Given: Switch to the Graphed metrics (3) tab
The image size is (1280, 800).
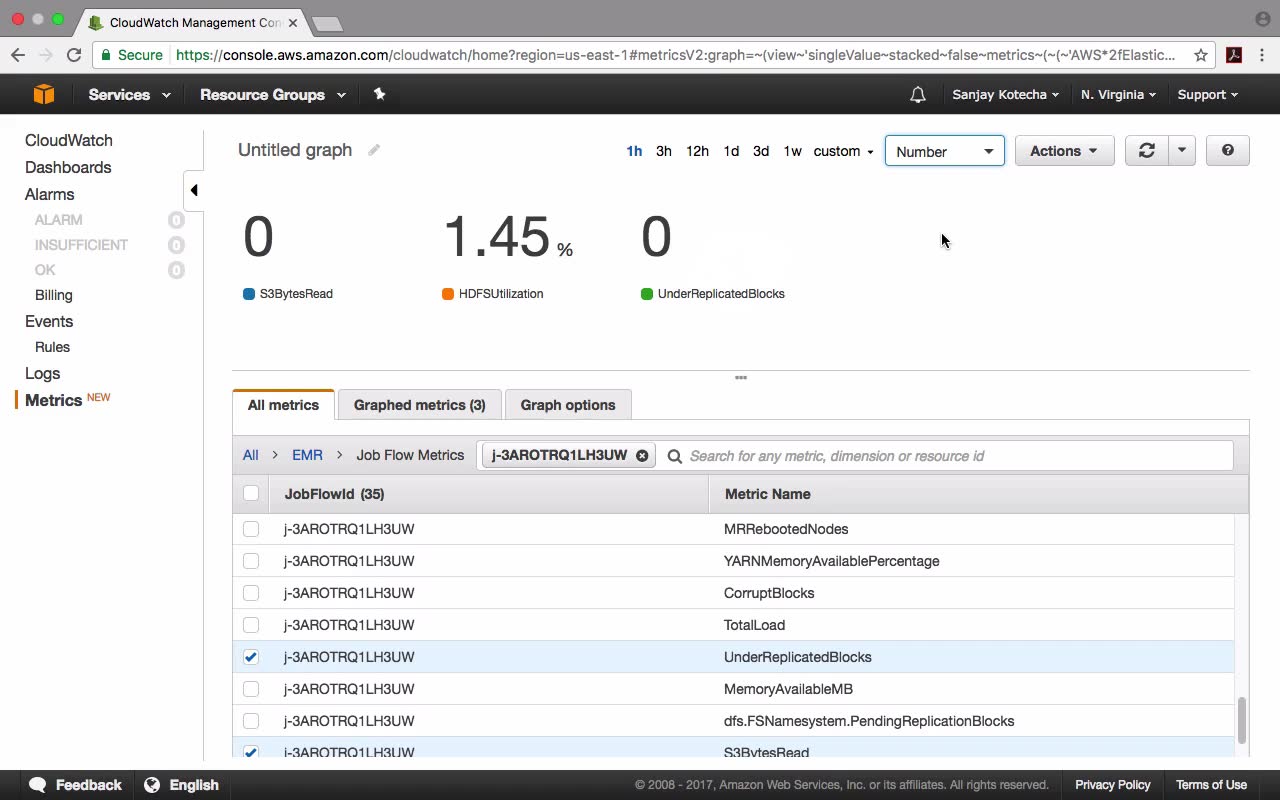Looking at the screenshot, I should 419,405.
